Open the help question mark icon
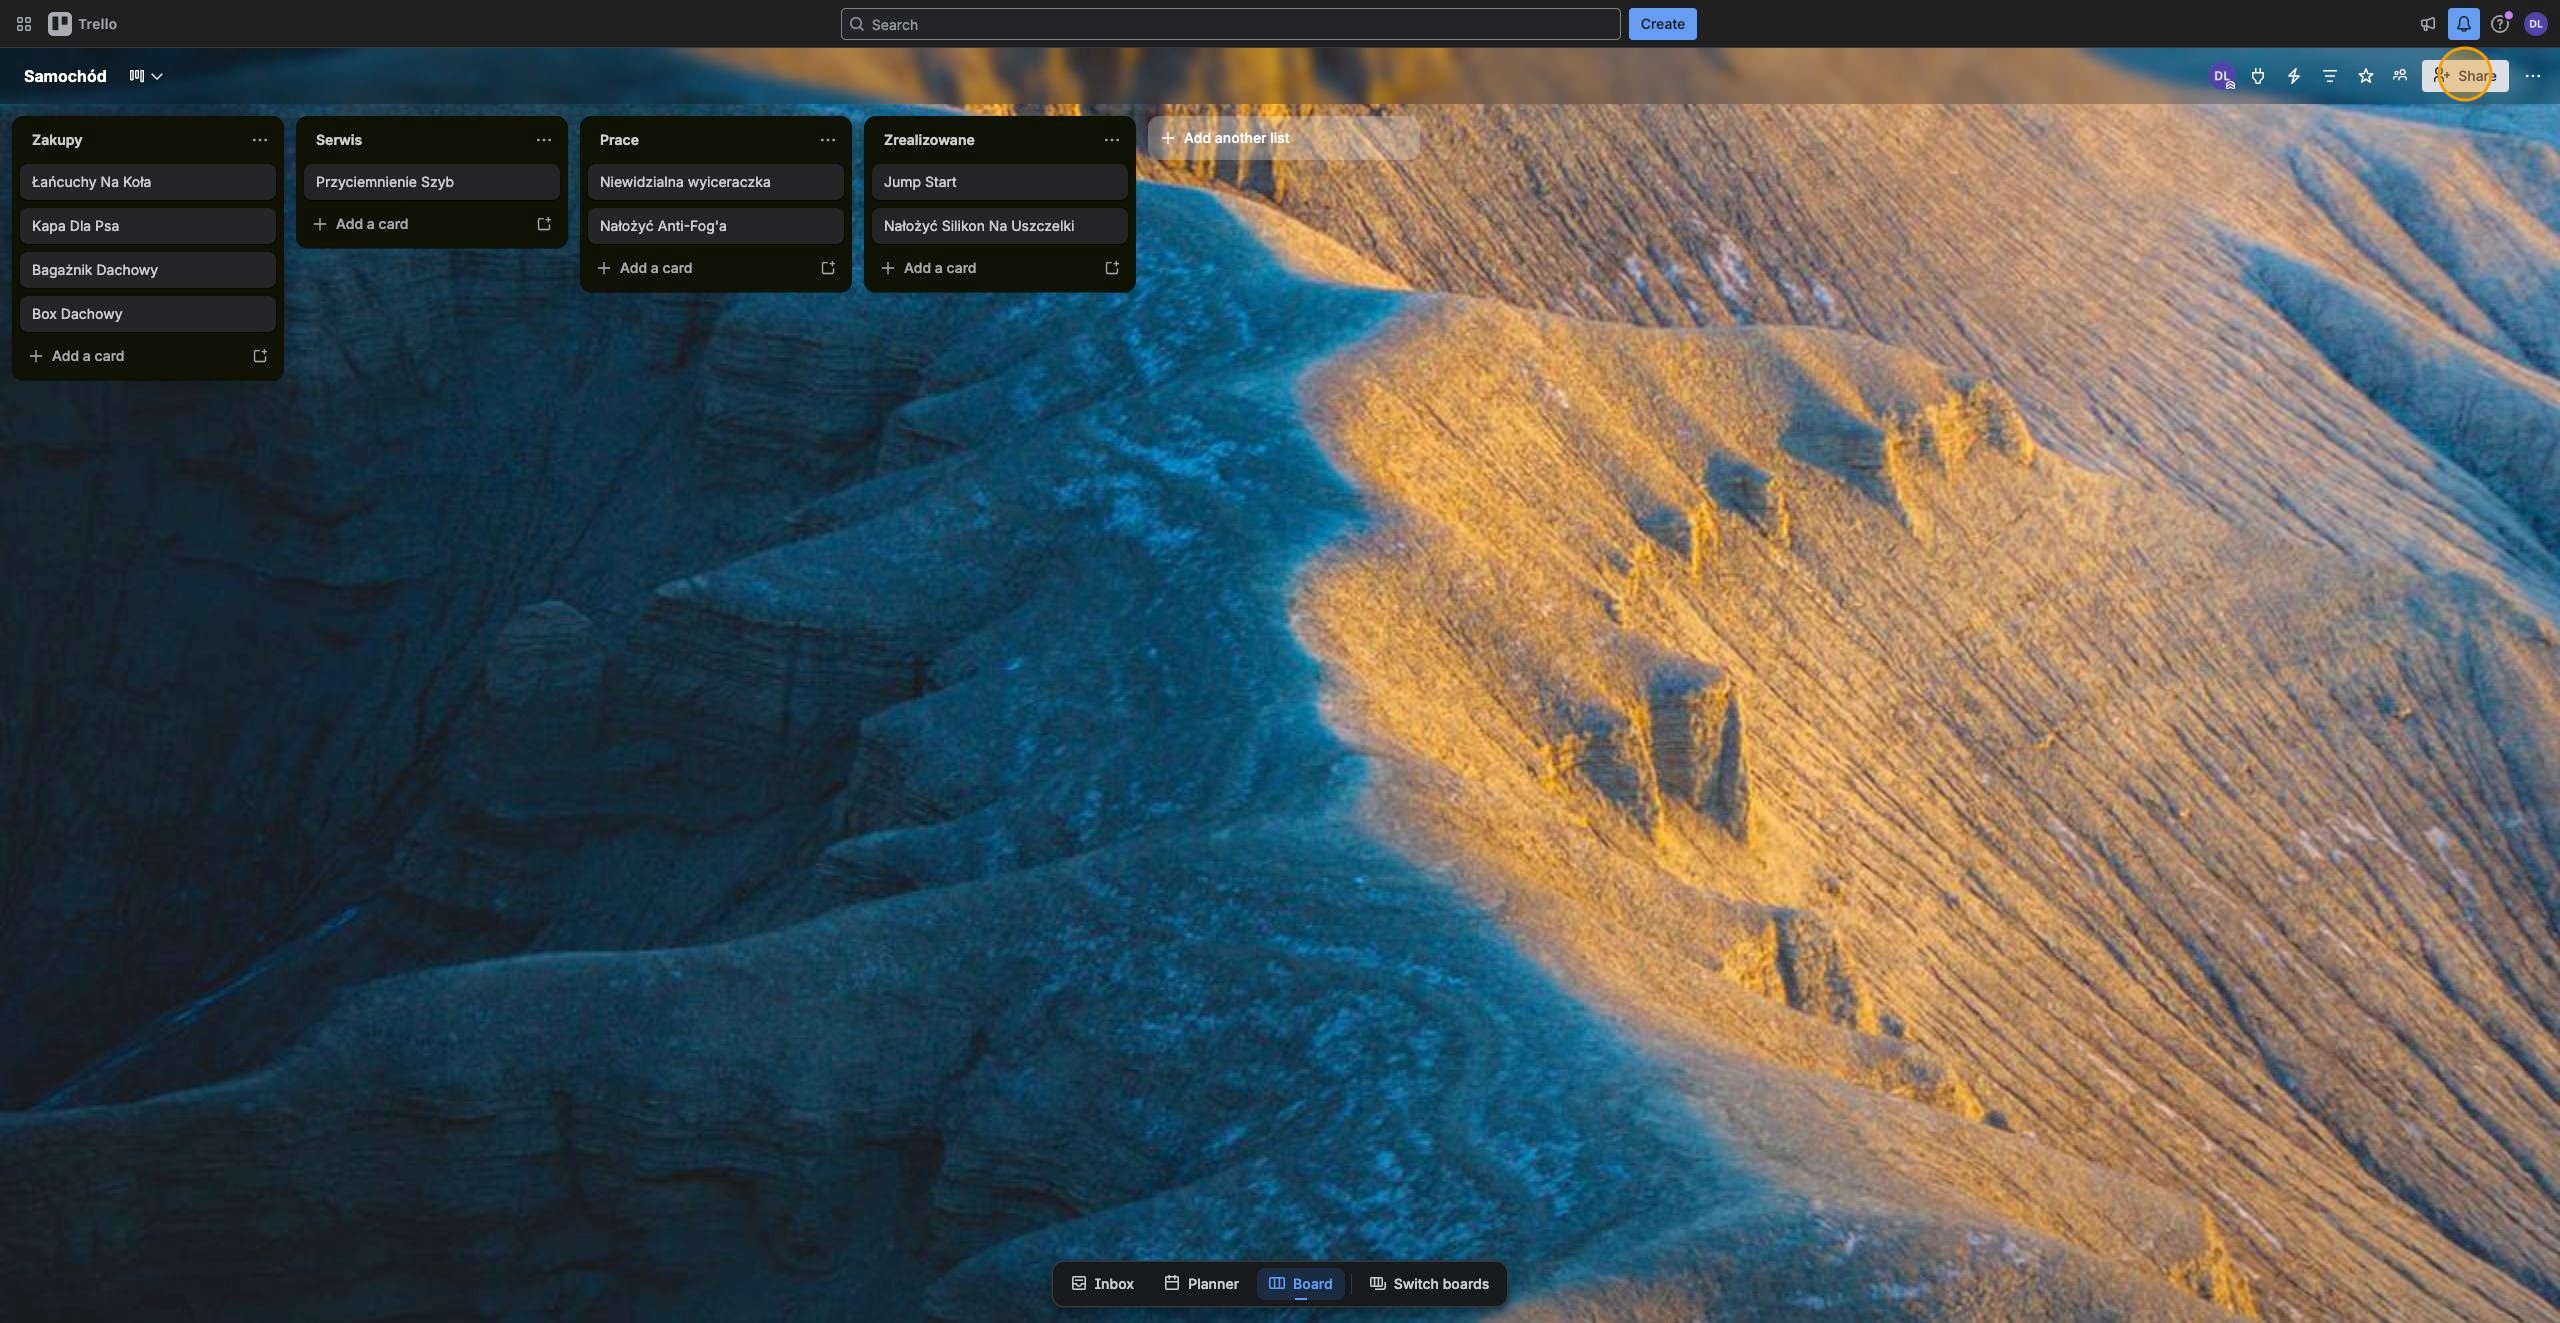This screenshot has width=2560, height=1323. pos(2499,24)
